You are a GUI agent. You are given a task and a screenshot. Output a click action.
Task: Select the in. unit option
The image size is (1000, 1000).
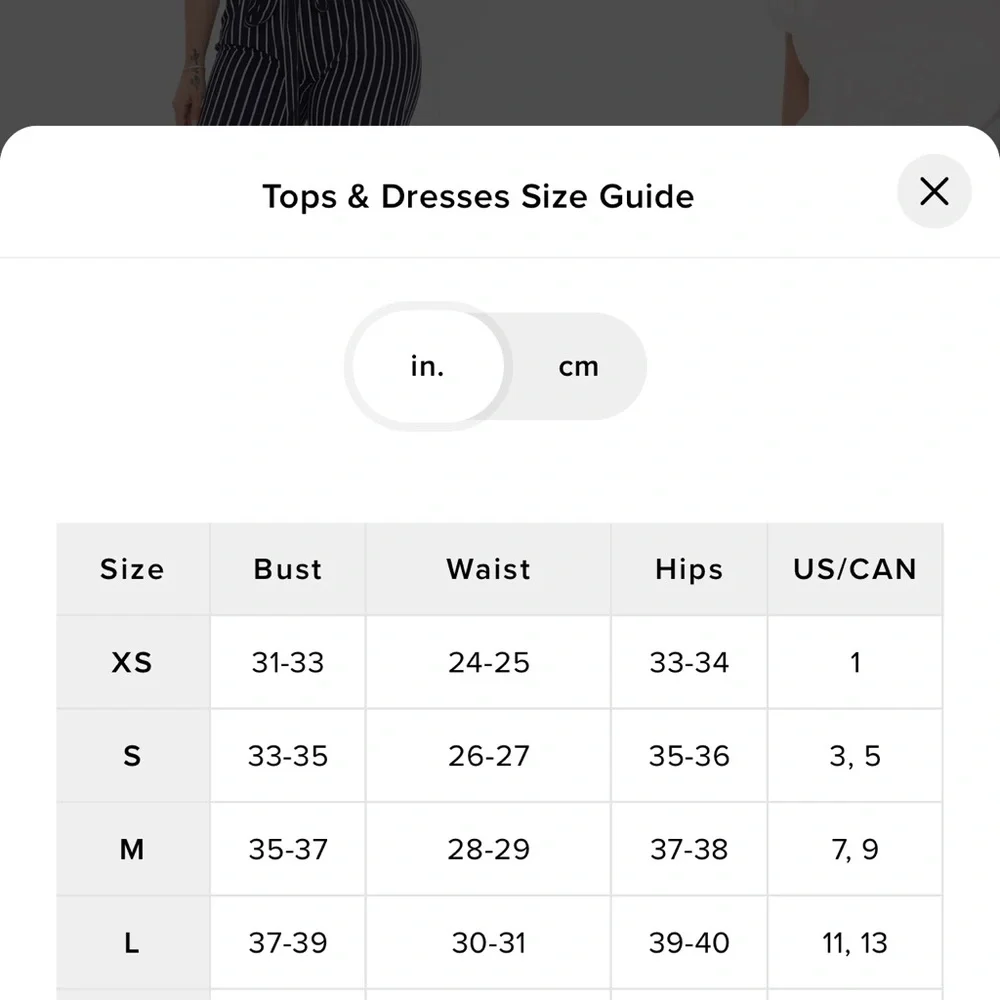(x=428, y=367)
